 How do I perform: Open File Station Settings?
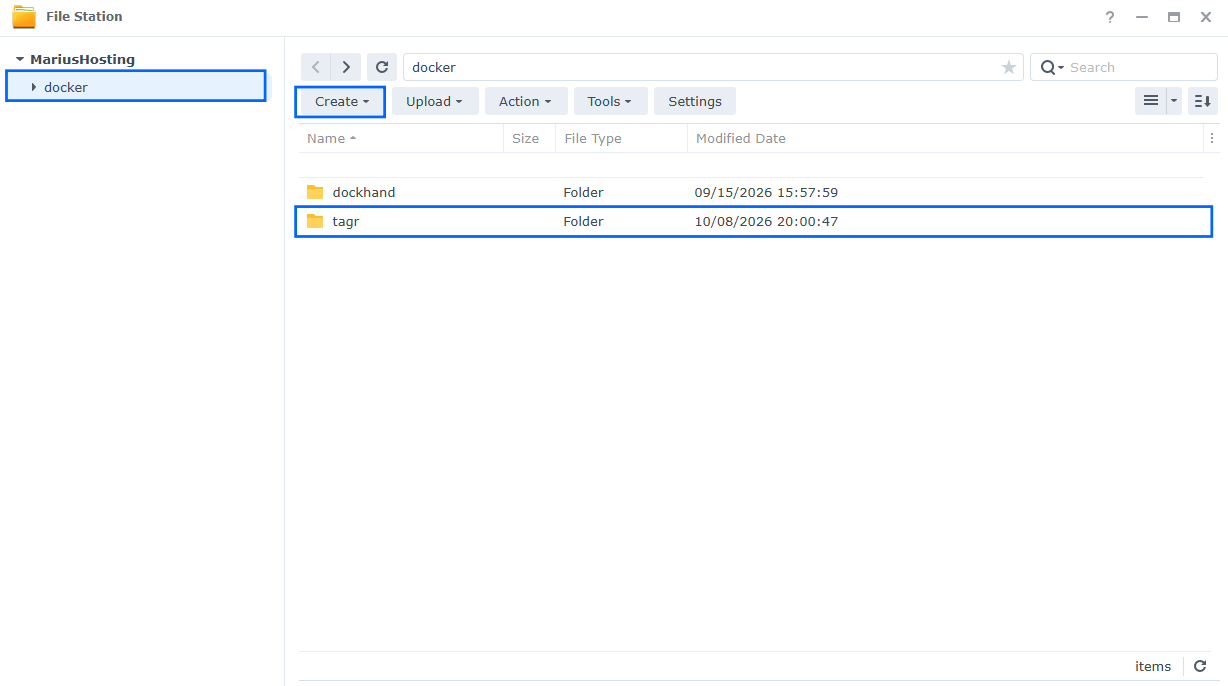pos(695,101)
